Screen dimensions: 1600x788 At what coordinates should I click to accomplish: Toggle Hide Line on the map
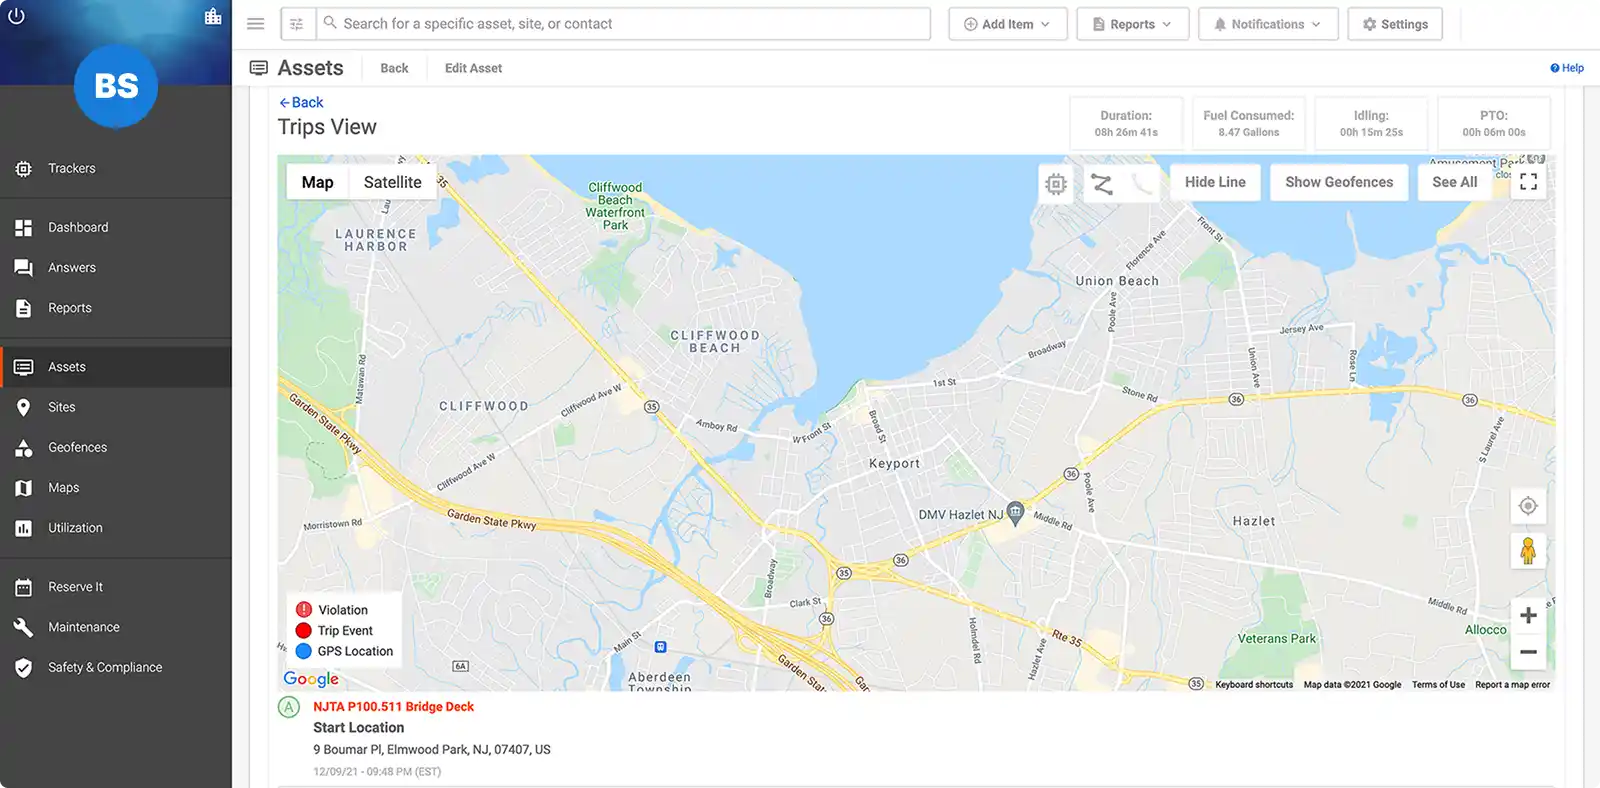pyautogui.click(x=1215, y=182)
